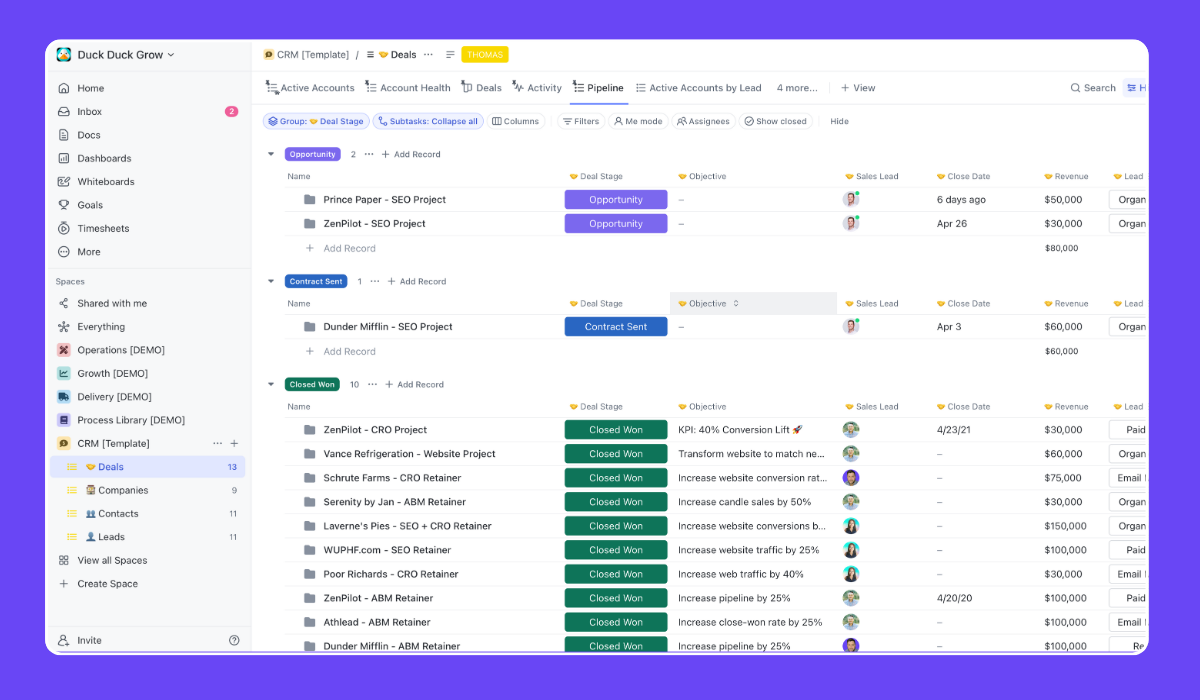Screen dimensions: 1200x700
Task: Switch to the Deals view tab
Action: [482, 87]
